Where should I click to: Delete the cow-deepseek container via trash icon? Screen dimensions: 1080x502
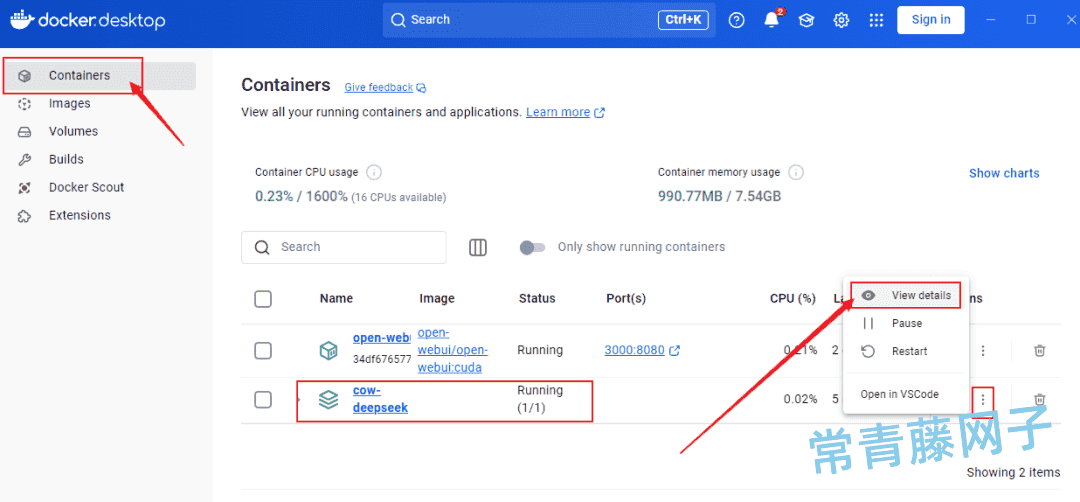coord(1040,399)
